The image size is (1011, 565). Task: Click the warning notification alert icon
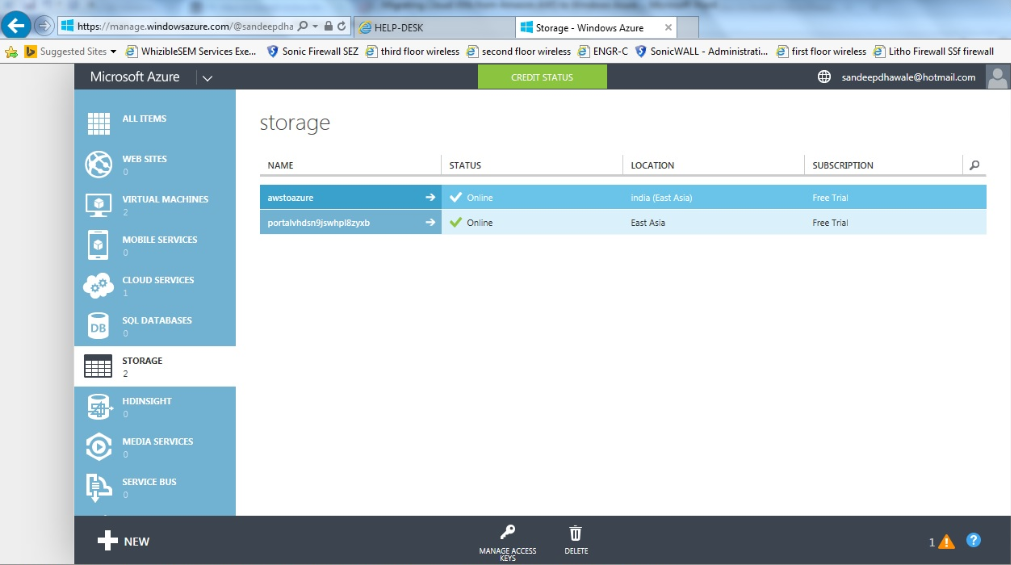click(946, 542)
